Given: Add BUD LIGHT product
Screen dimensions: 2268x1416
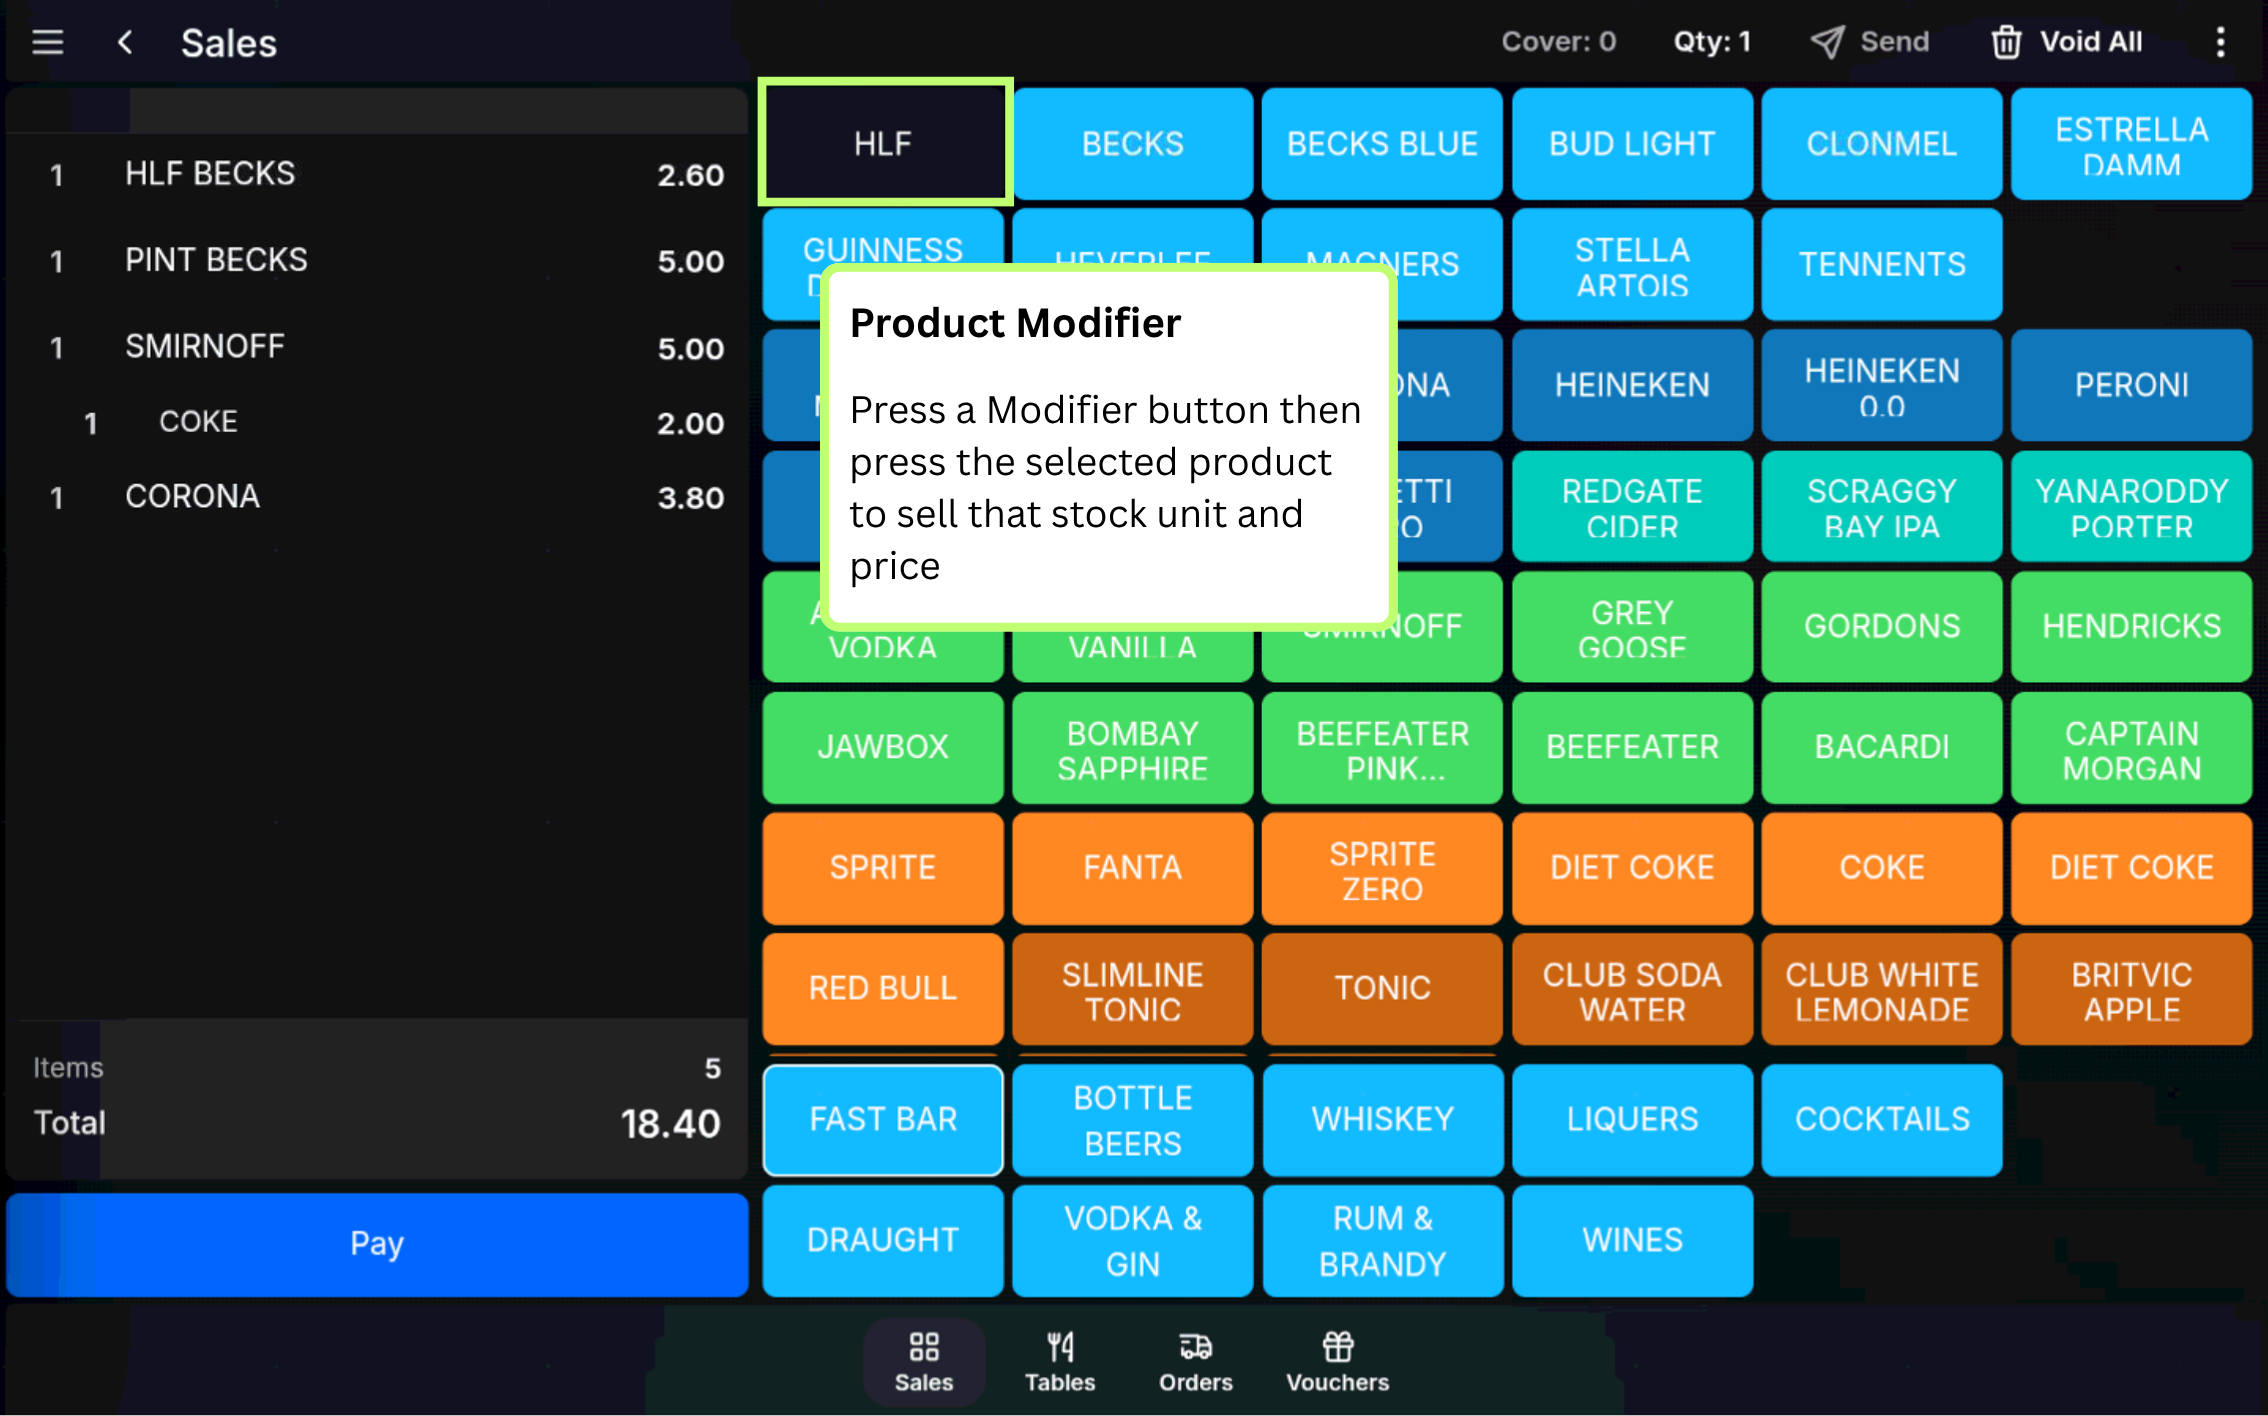Looking at the screenshot, I should pos(1632,143).
